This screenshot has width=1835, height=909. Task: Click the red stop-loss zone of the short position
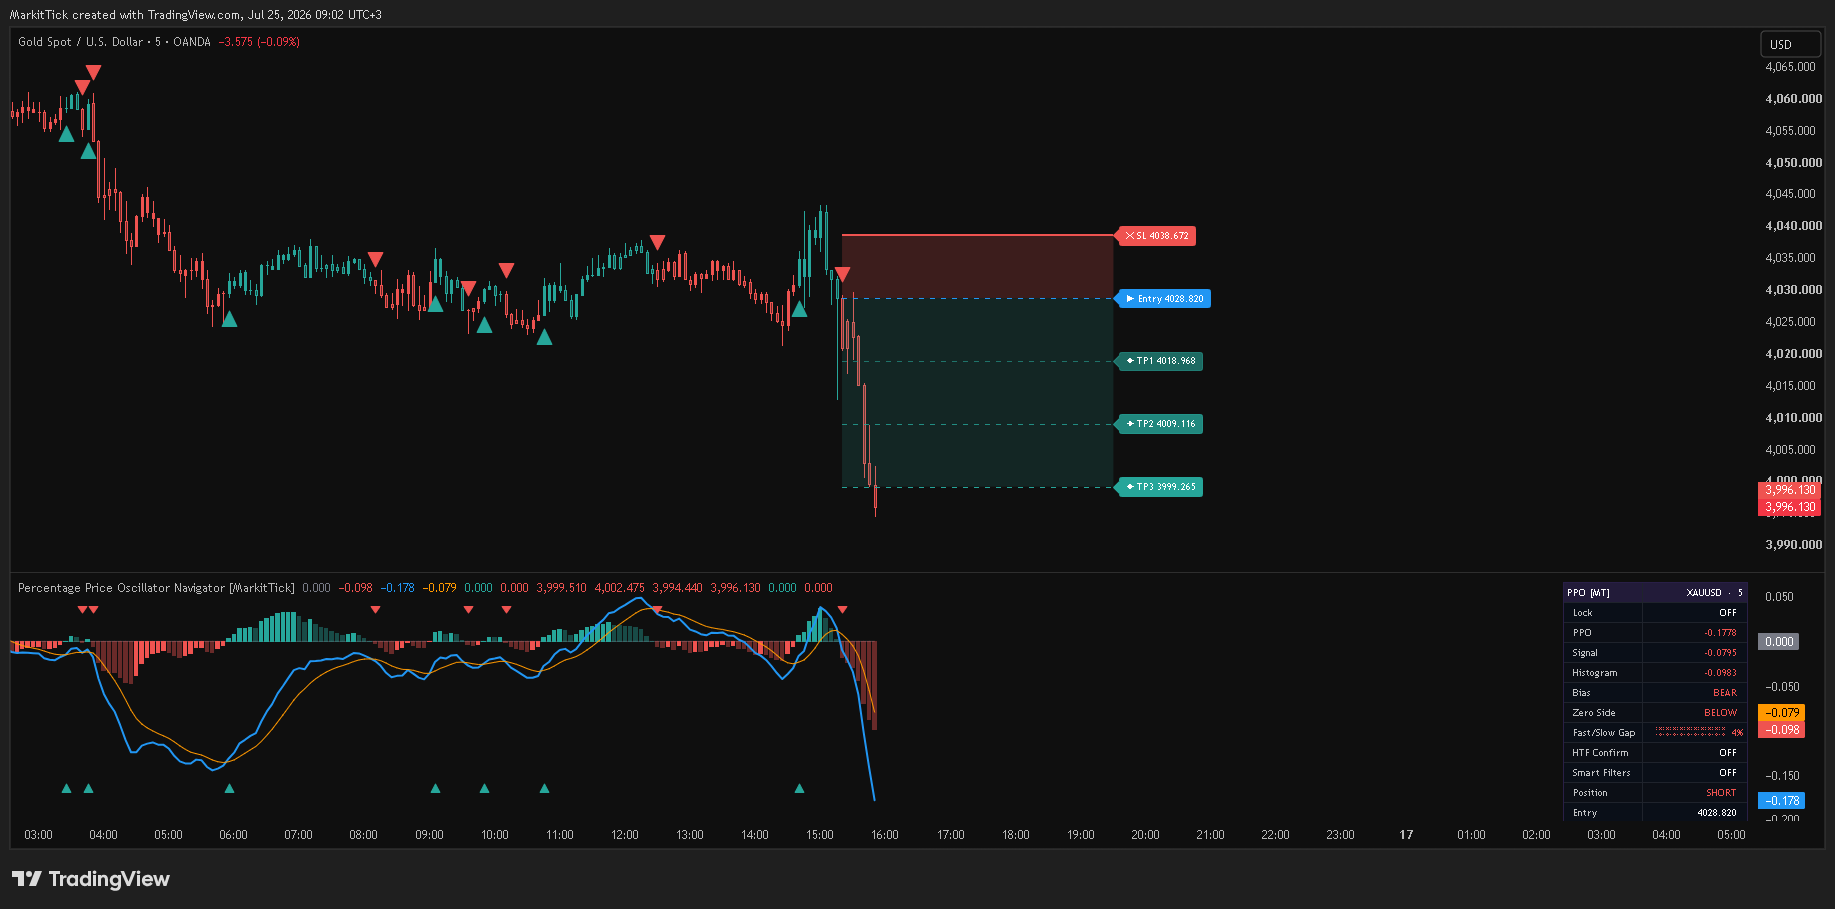click(977, 267)
